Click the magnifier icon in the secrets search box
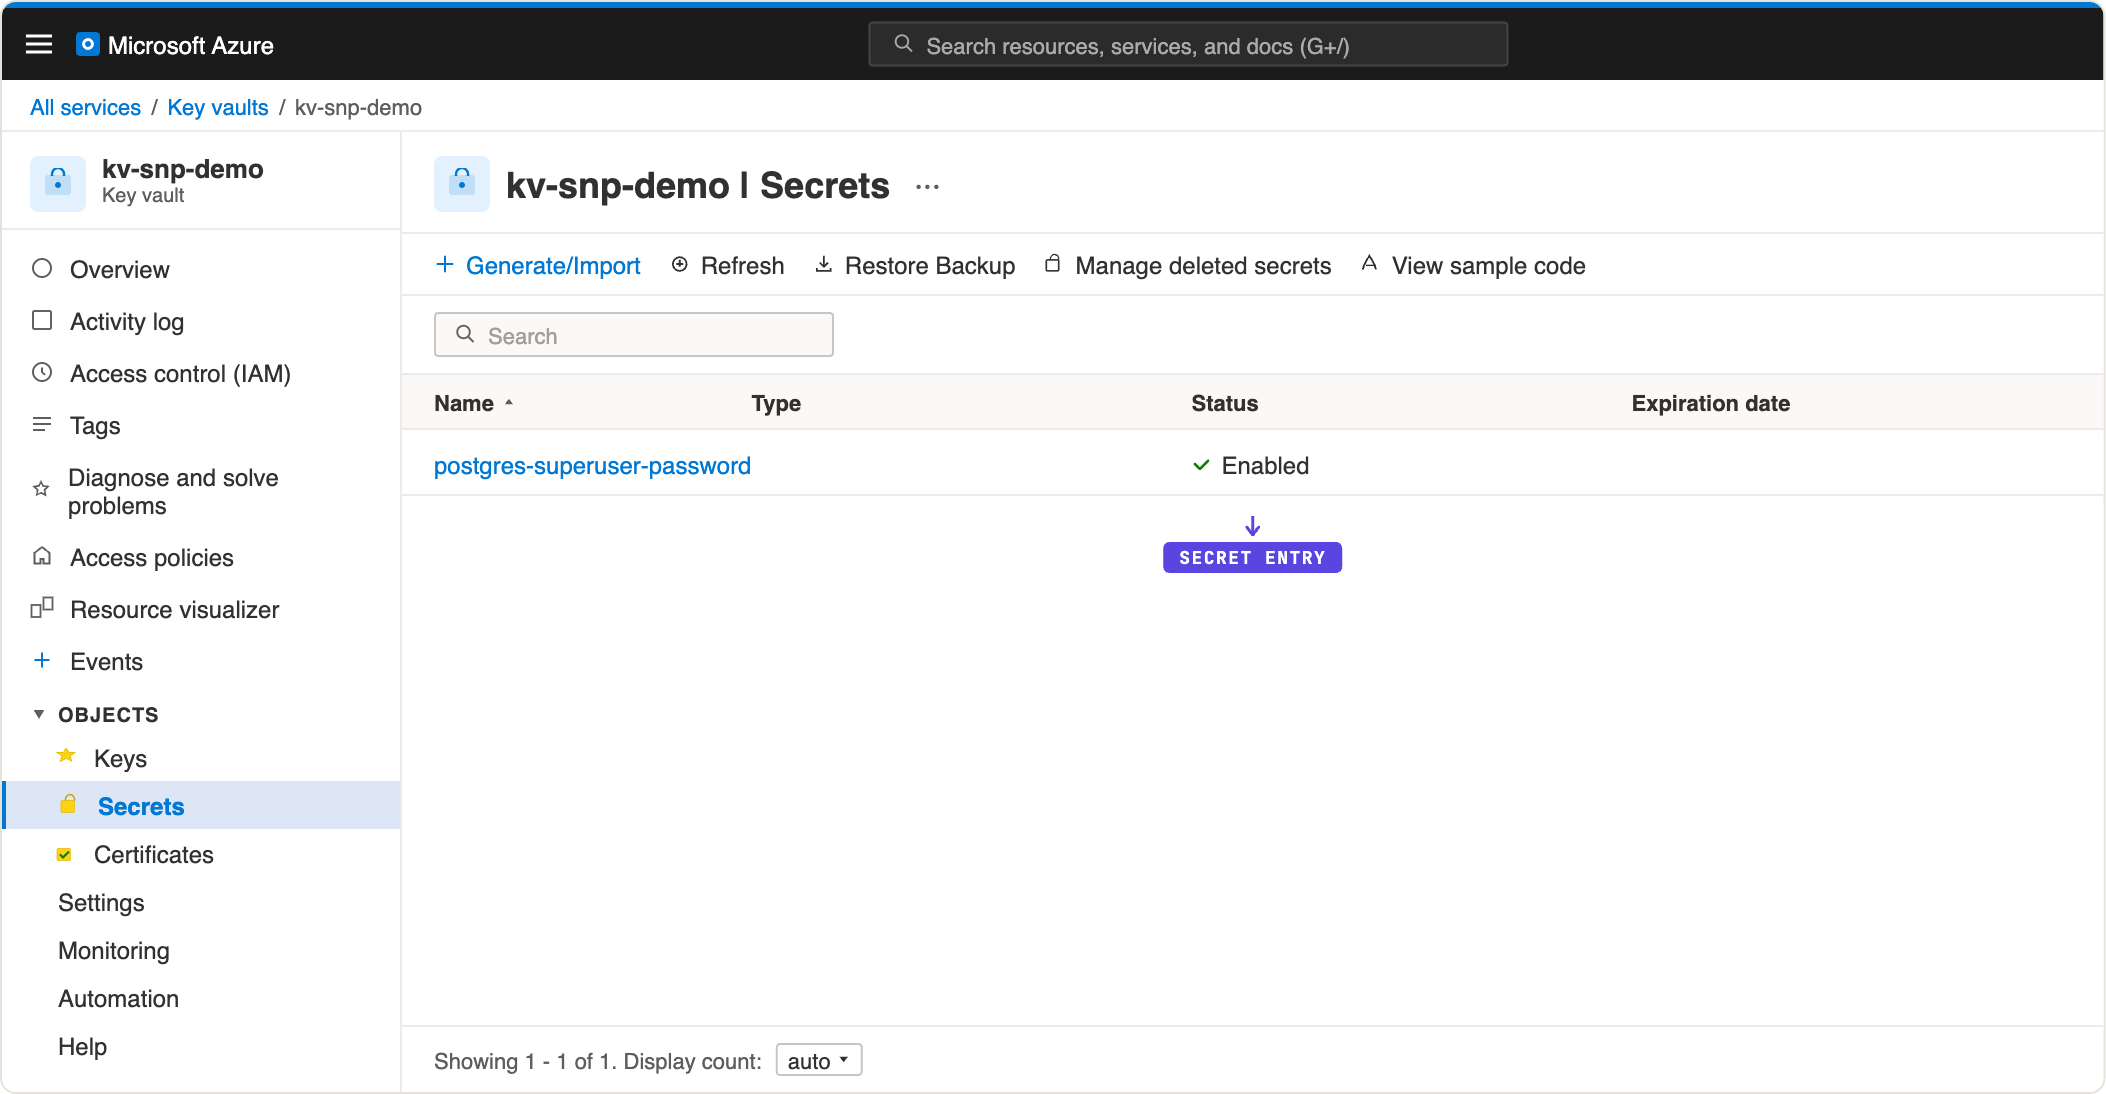Viewport: 2106px width, 1094px height. pyautogui.click(x=465, y=334)
